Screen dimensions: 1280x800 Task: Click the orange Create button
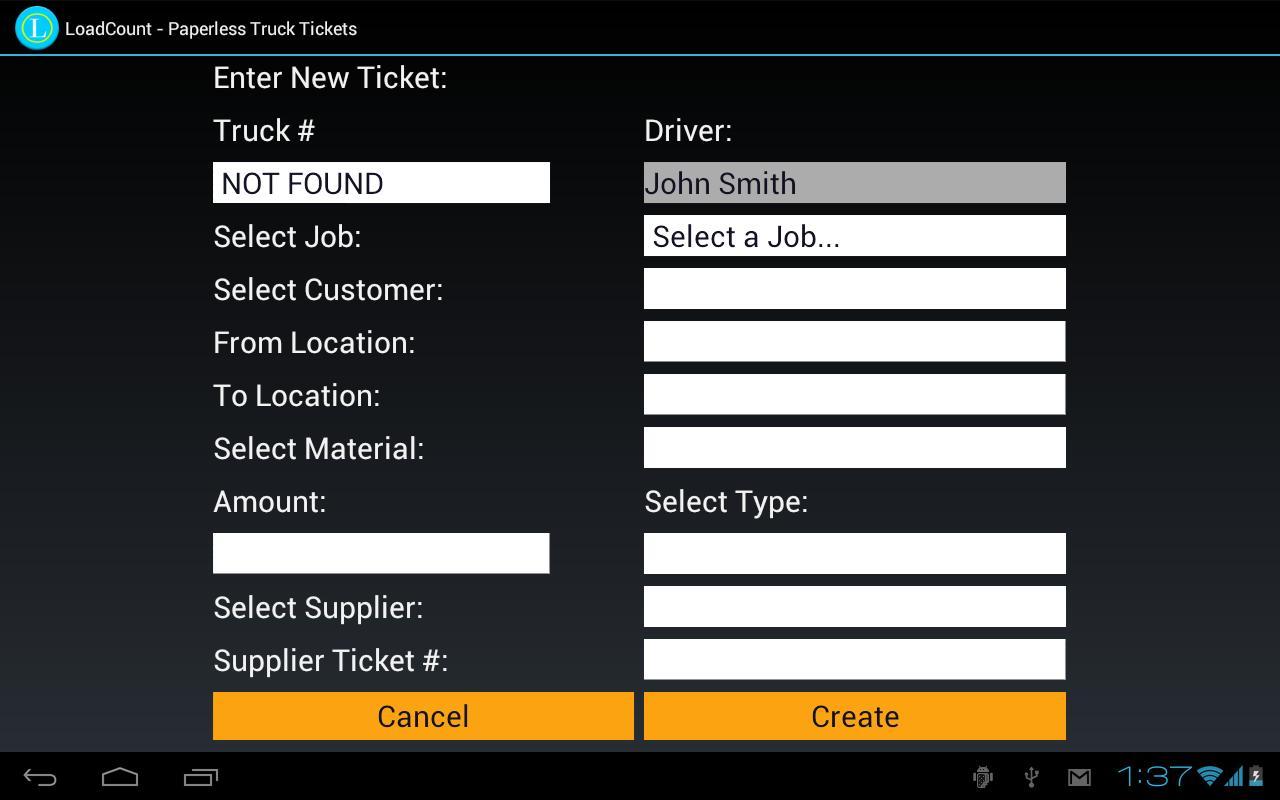(x=855, y=716)
